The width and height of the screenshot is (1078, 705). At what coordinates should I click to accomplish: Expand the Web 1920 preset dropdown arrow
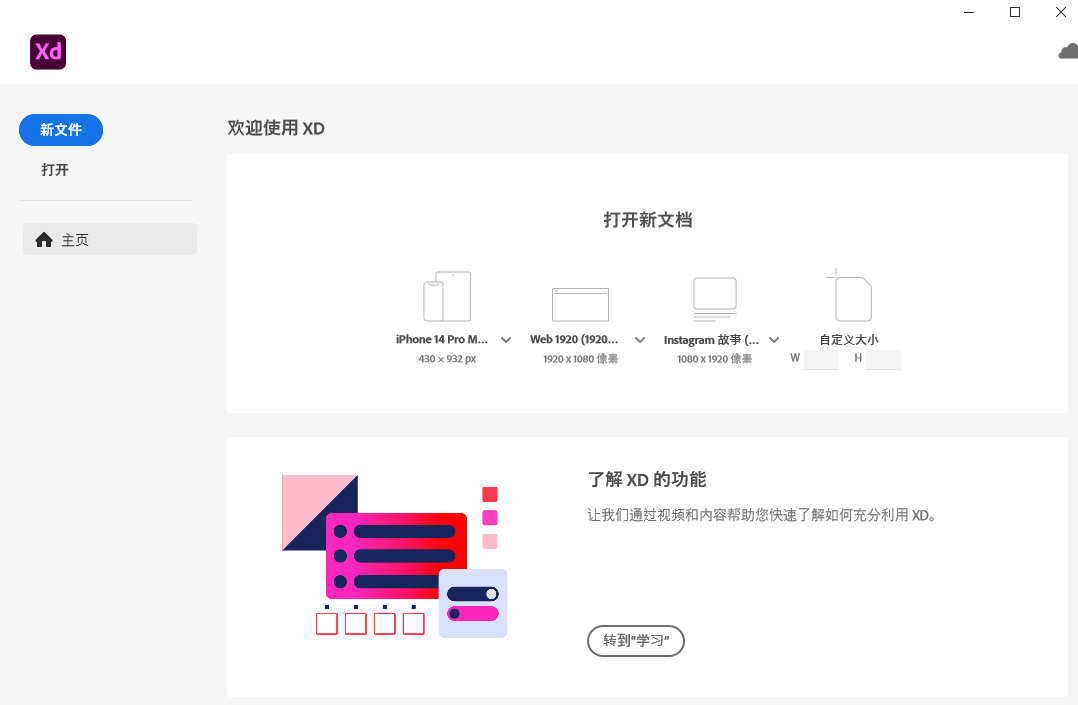click(640, 340)
